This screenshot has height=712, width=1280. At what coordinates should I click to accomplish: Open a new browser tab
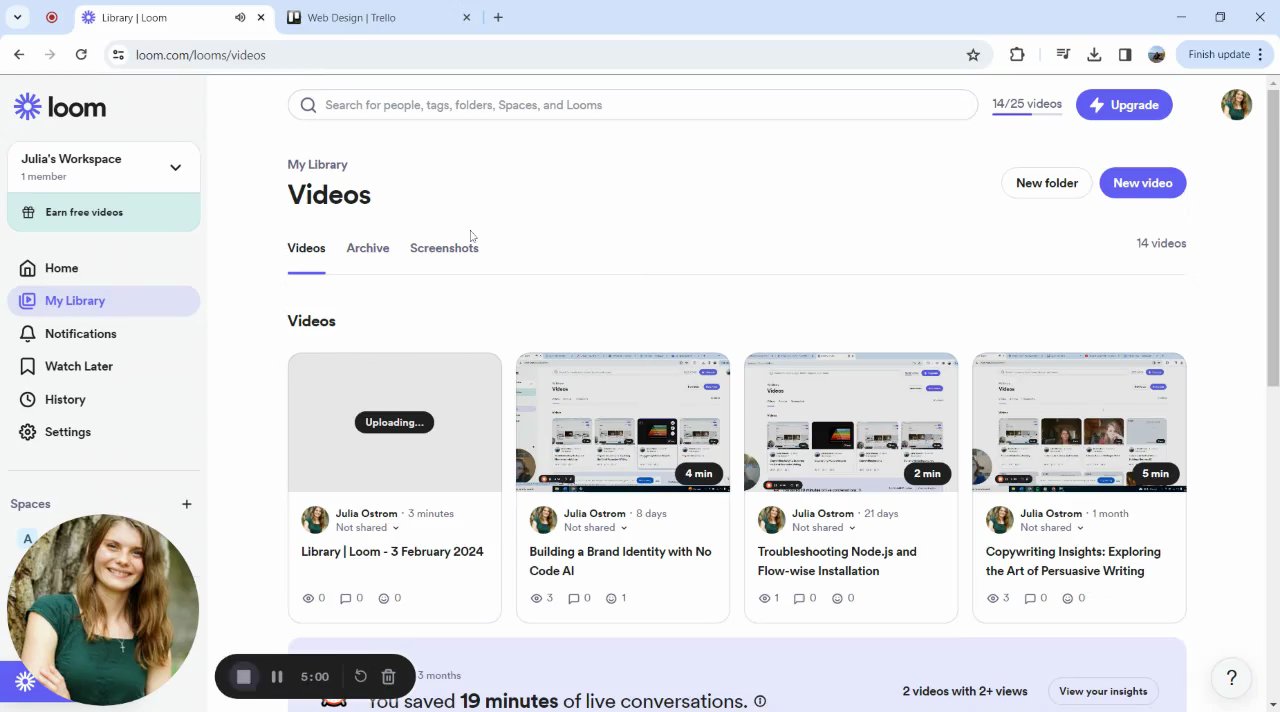point(498,17)
